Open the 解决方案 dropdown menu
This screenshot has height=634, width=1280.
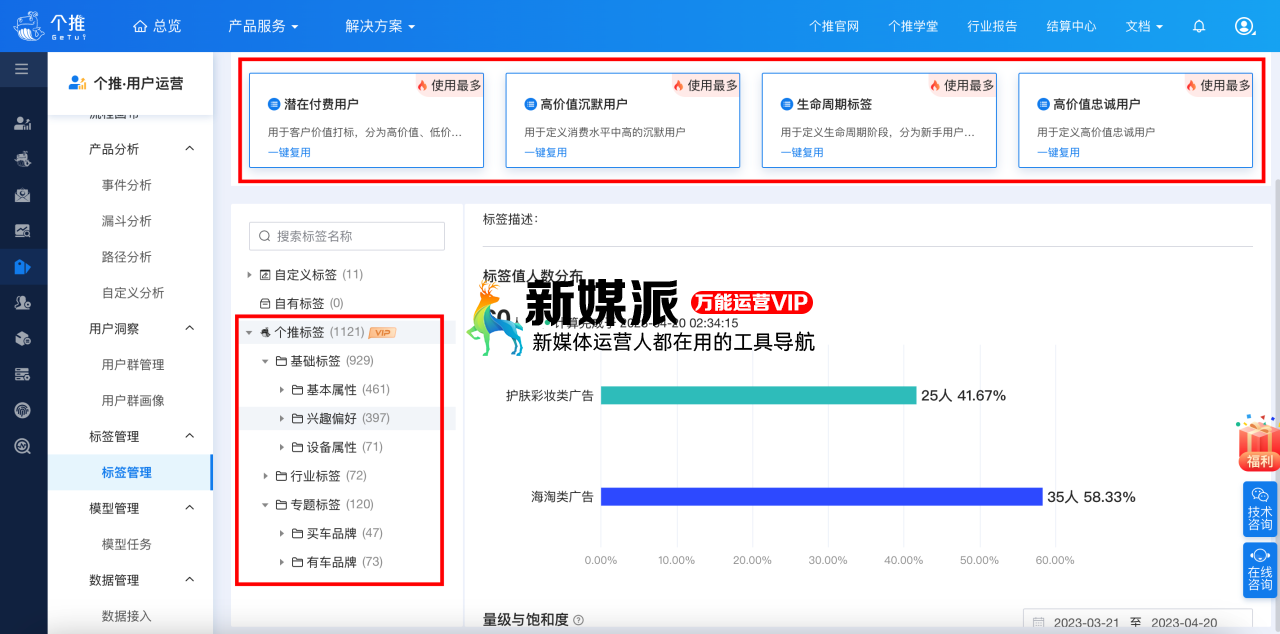point(380,26)
